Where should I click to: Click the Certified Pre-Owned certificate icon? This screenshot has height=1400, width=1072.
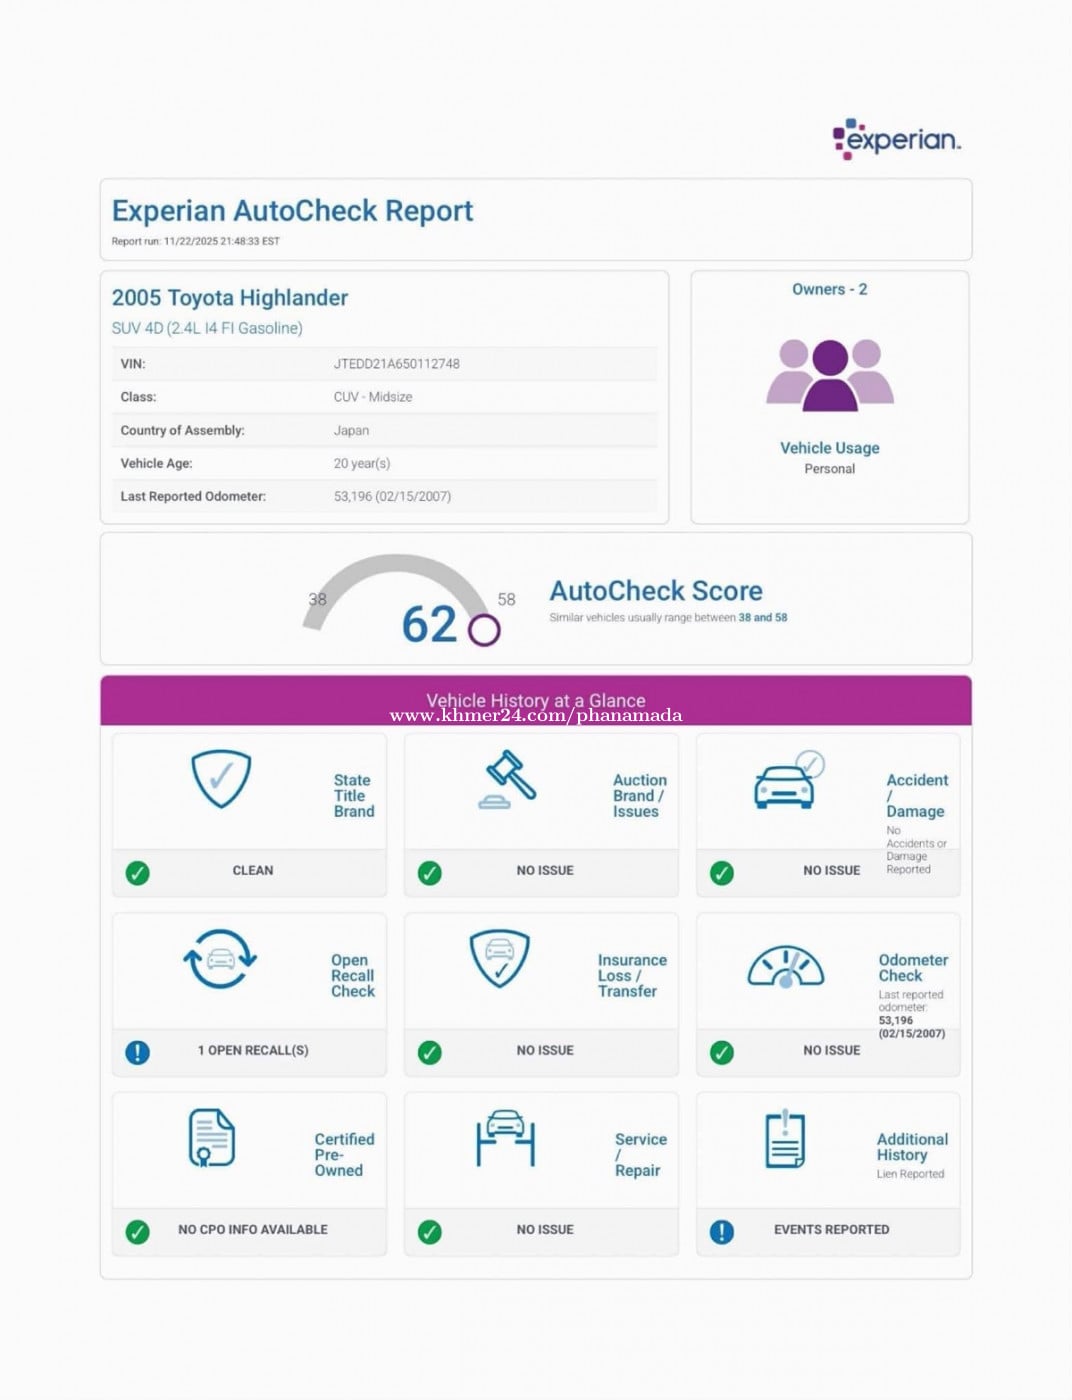coord(212,1138)
